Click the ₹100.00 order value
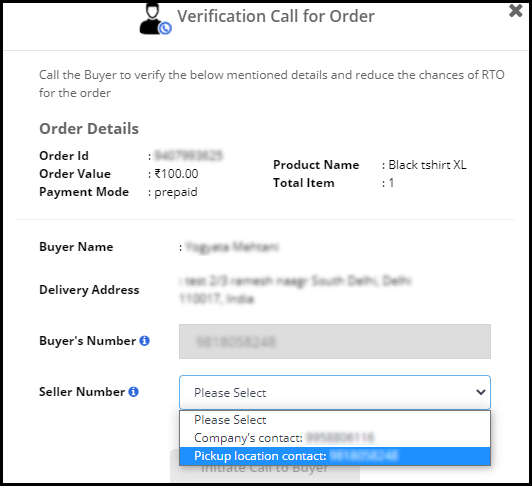The height and width of the screenshot is (486, 532). click(176, 174)
